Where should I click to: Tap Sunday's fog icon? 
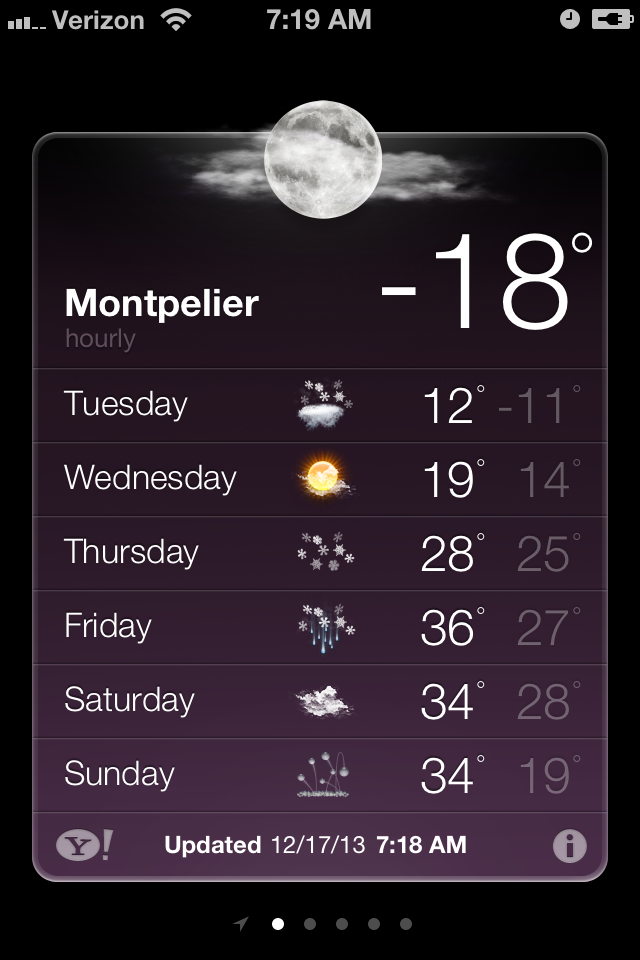pyautogui.click(x=324, y=775)
